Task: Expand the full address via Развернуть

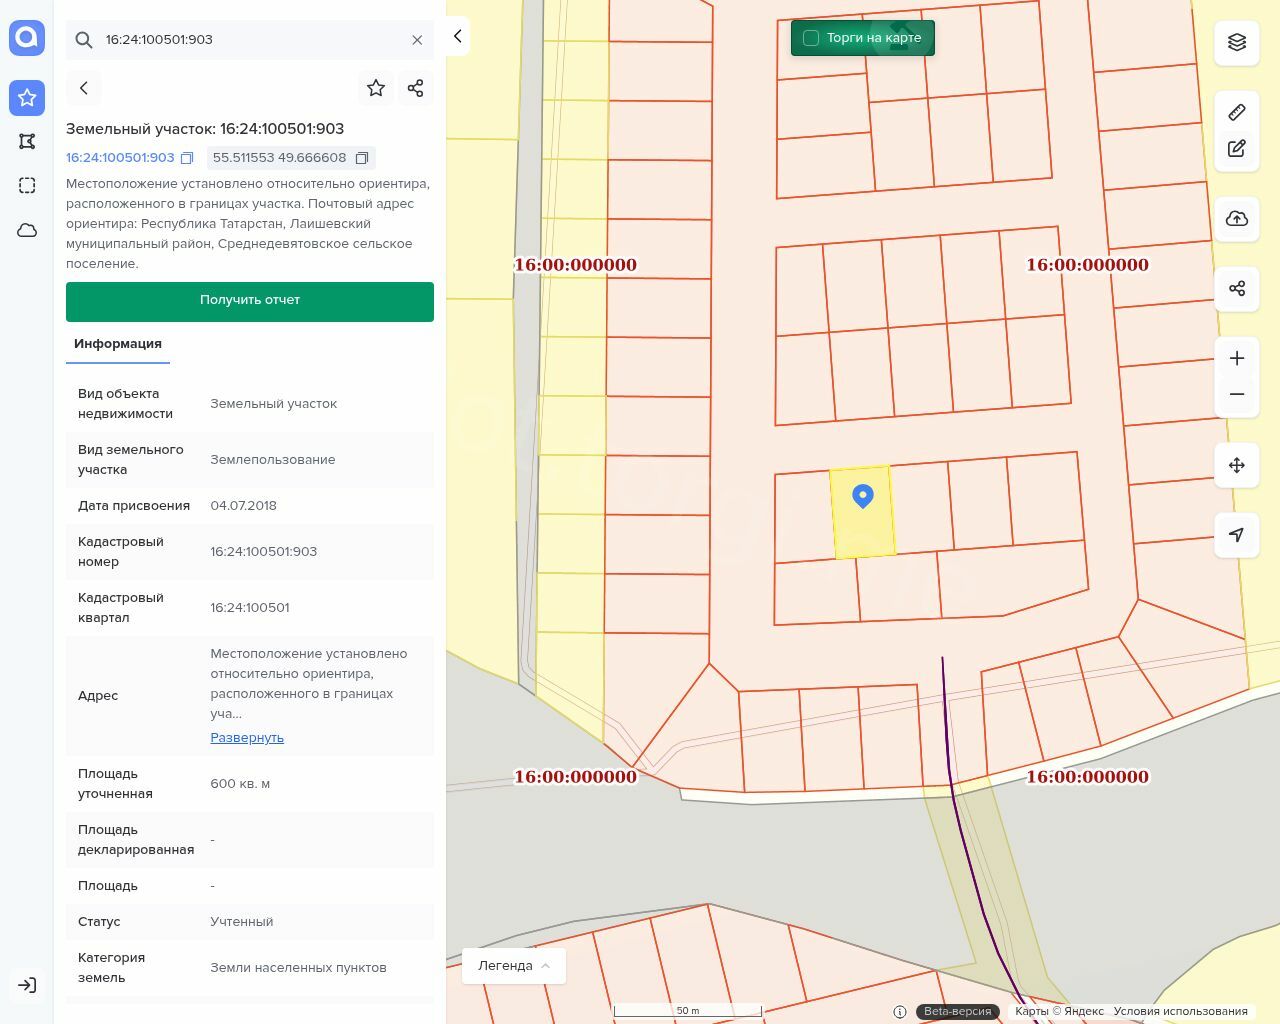Action: click(247, 738)
